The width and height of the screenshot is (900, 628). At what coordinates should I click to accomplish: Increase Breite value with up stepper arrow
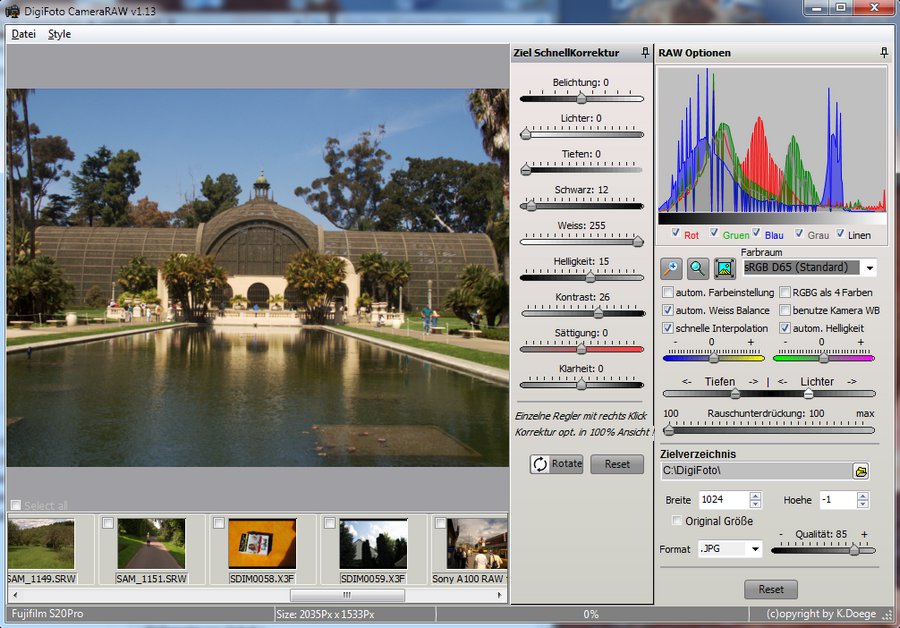pos(755,495)
